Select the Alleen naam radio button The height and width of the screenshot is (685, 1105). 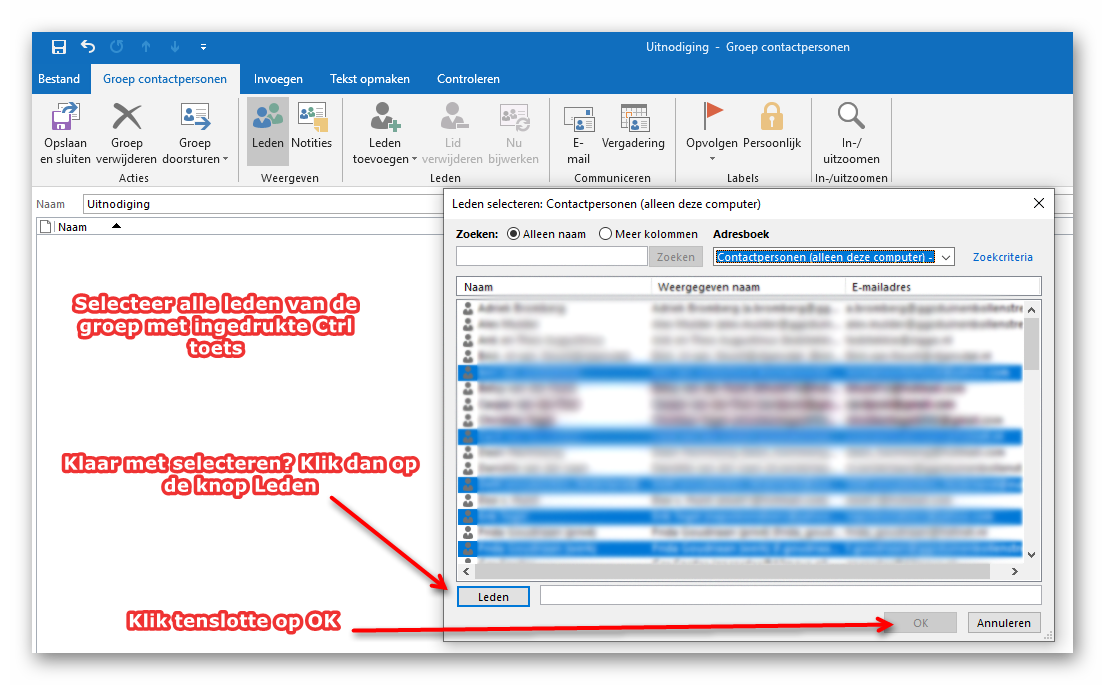[514, 234]
